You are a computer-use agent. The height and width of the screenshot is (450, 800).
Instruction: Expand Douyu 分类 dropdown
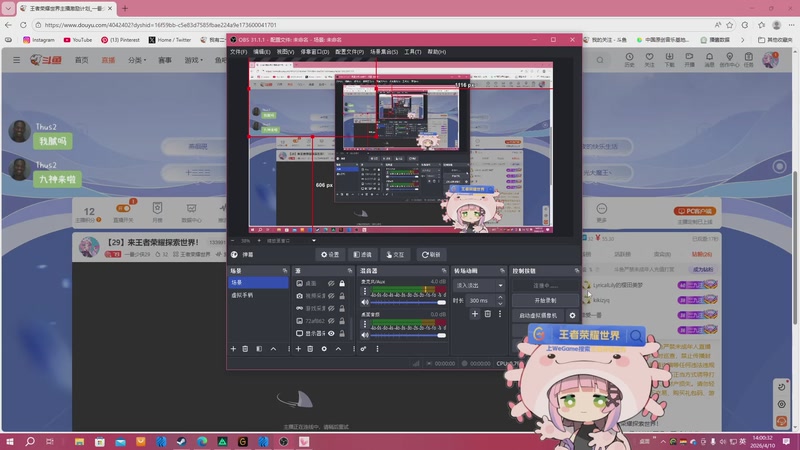137,60
